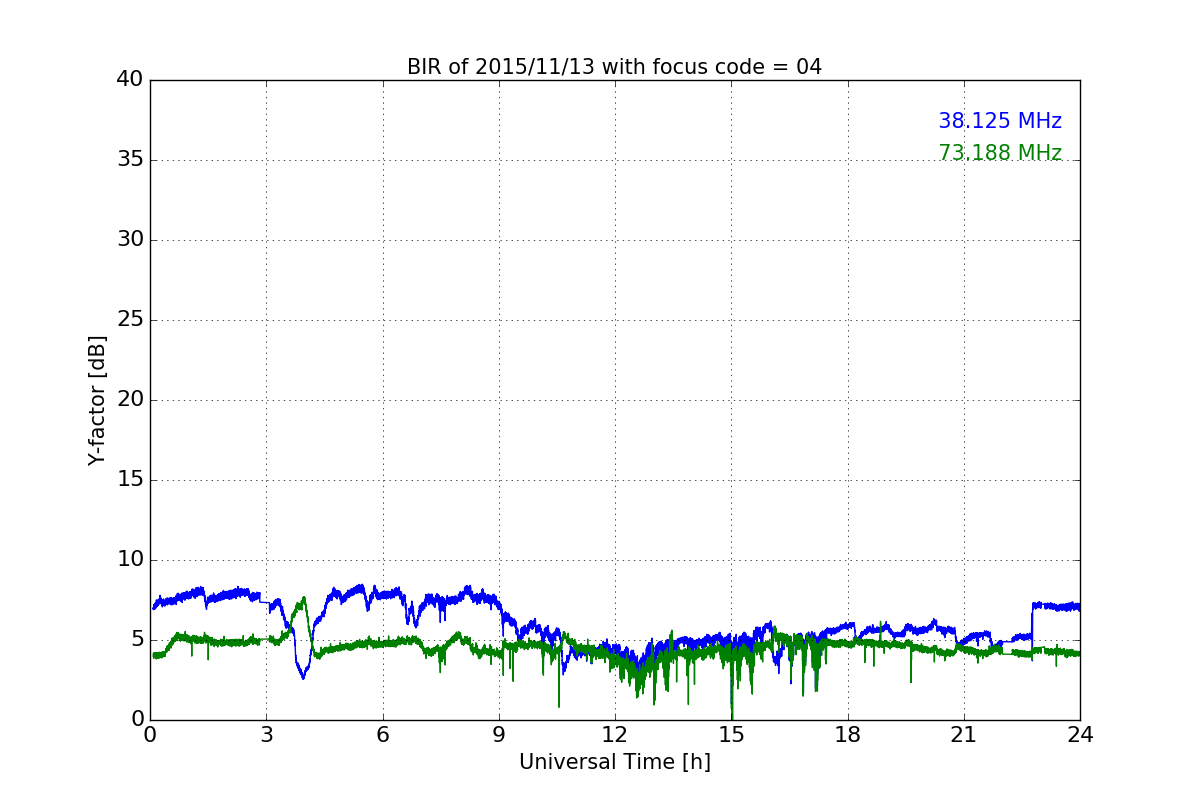
Task: Click the x-axis tick label 3
Action: (x=266, y=735)
